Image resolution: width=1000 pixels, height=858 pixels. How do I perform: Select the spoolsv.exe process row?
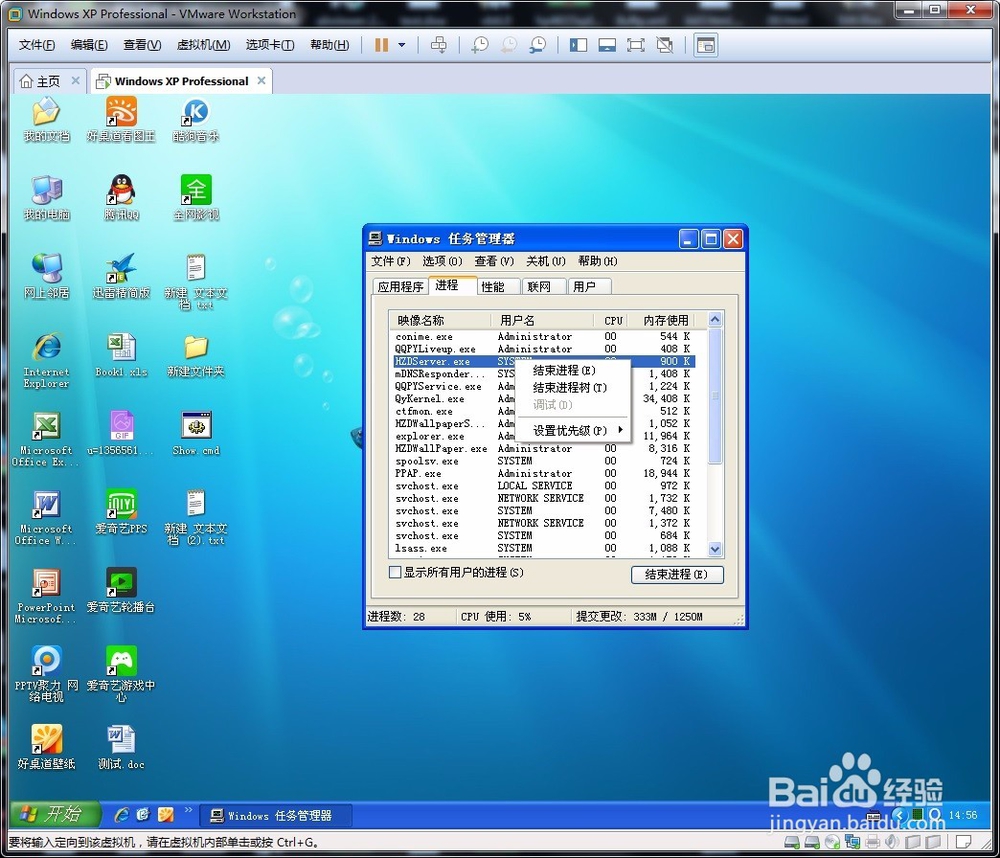point(542,461)
